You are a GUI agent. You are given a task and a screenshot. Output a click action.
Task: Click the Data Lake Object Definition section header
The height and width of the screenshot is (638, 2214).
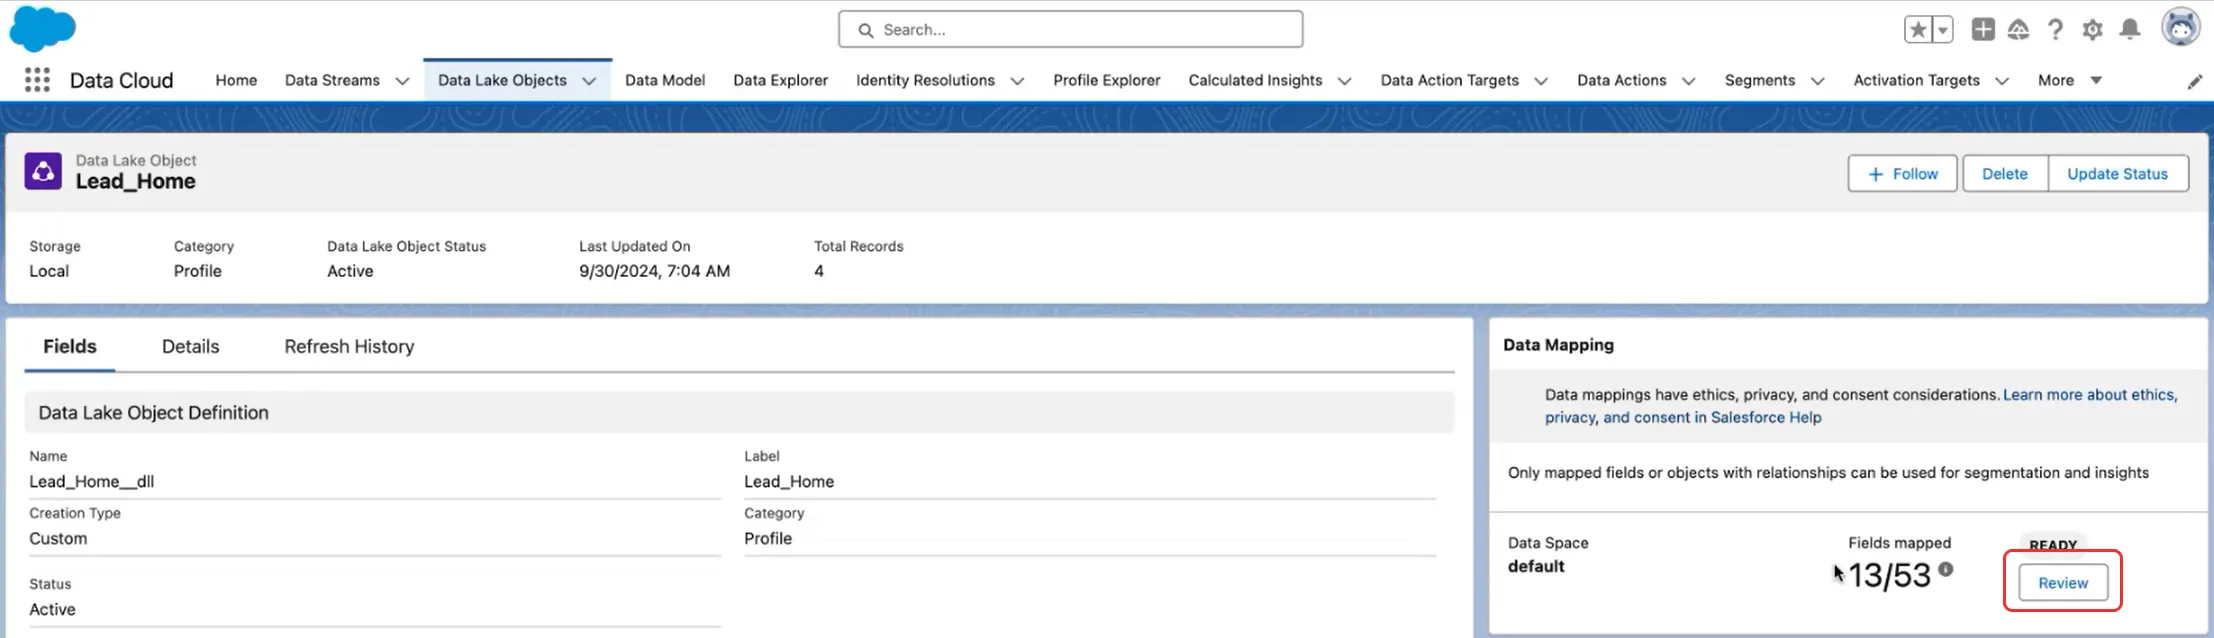click(739, 412)
